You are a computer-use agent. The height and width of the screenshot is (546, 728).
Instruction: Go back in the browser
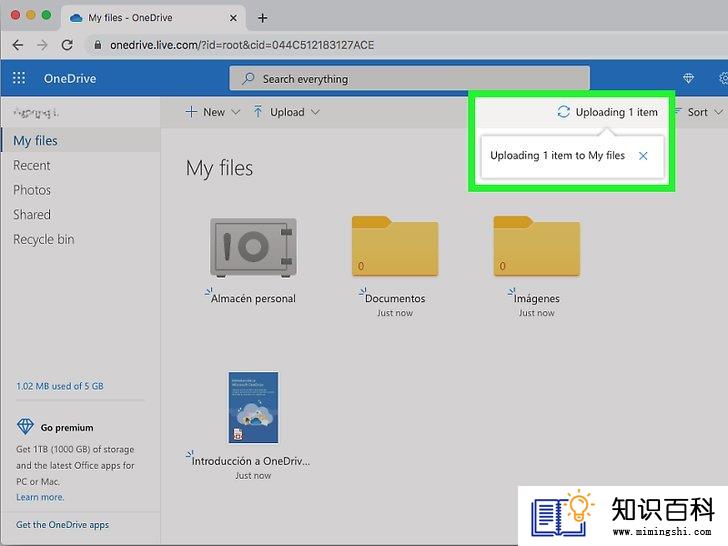(18, 45)
